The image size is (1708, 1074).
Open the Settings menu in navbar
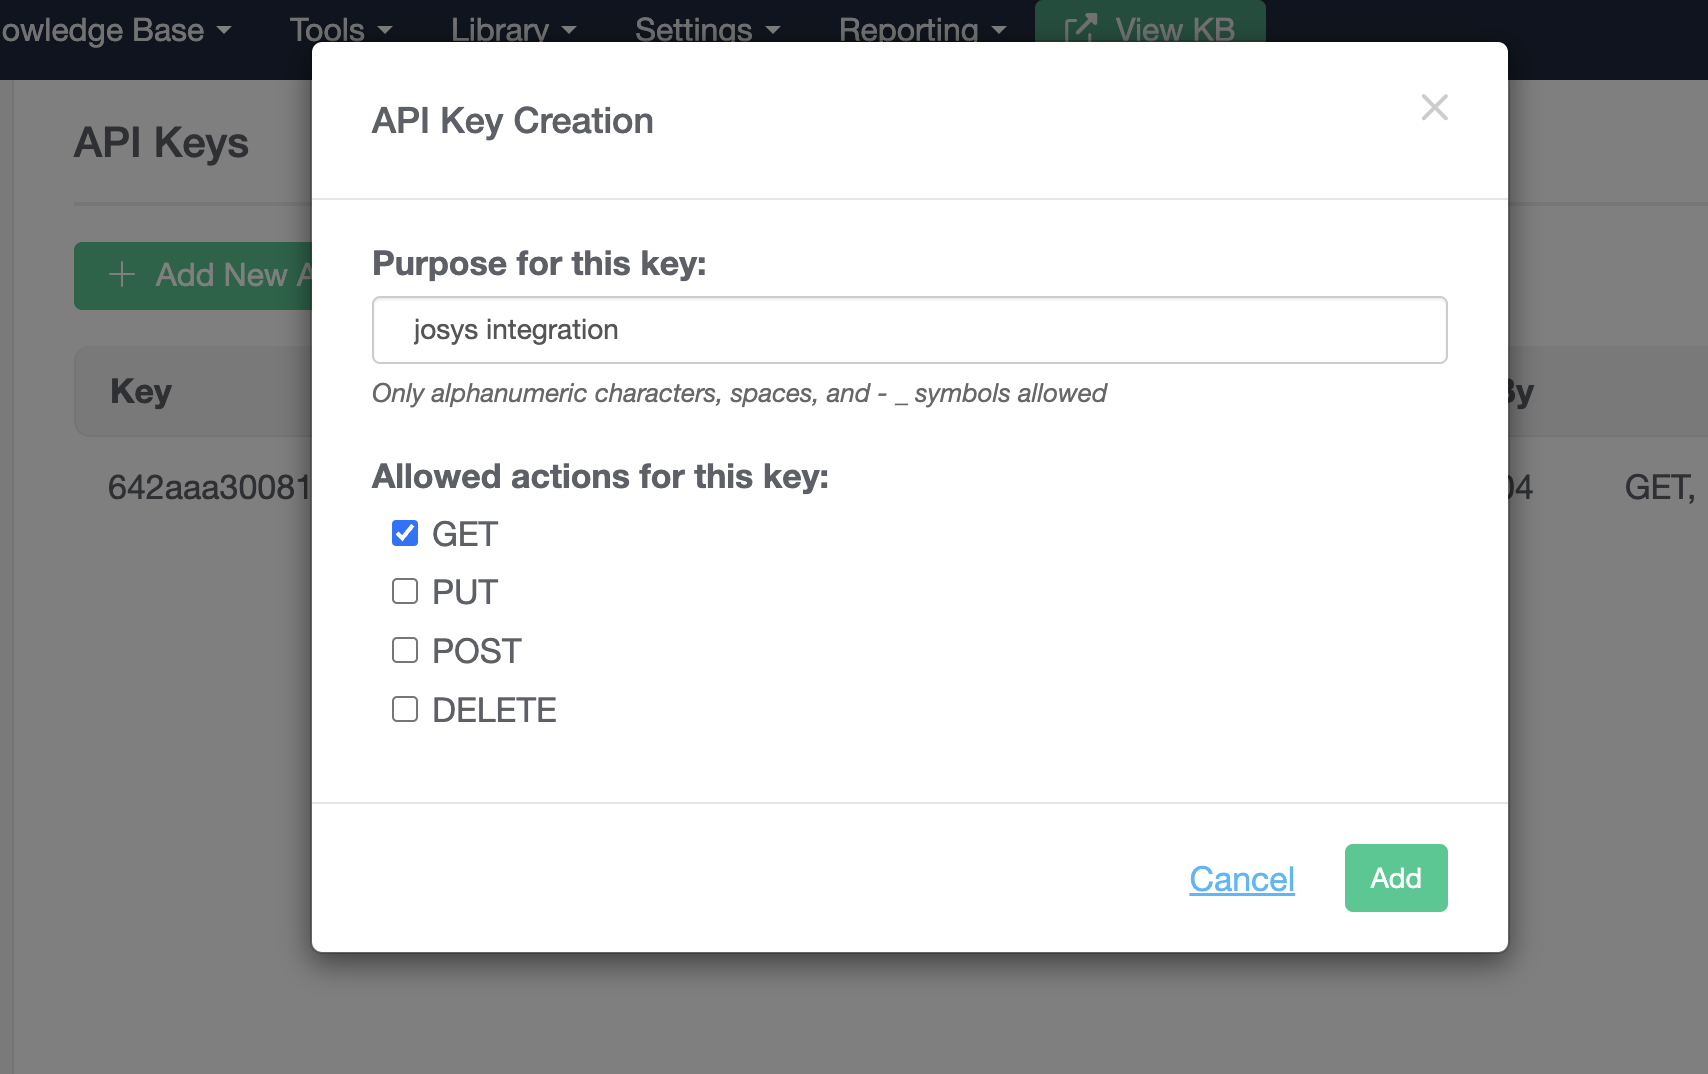[707, 30]
